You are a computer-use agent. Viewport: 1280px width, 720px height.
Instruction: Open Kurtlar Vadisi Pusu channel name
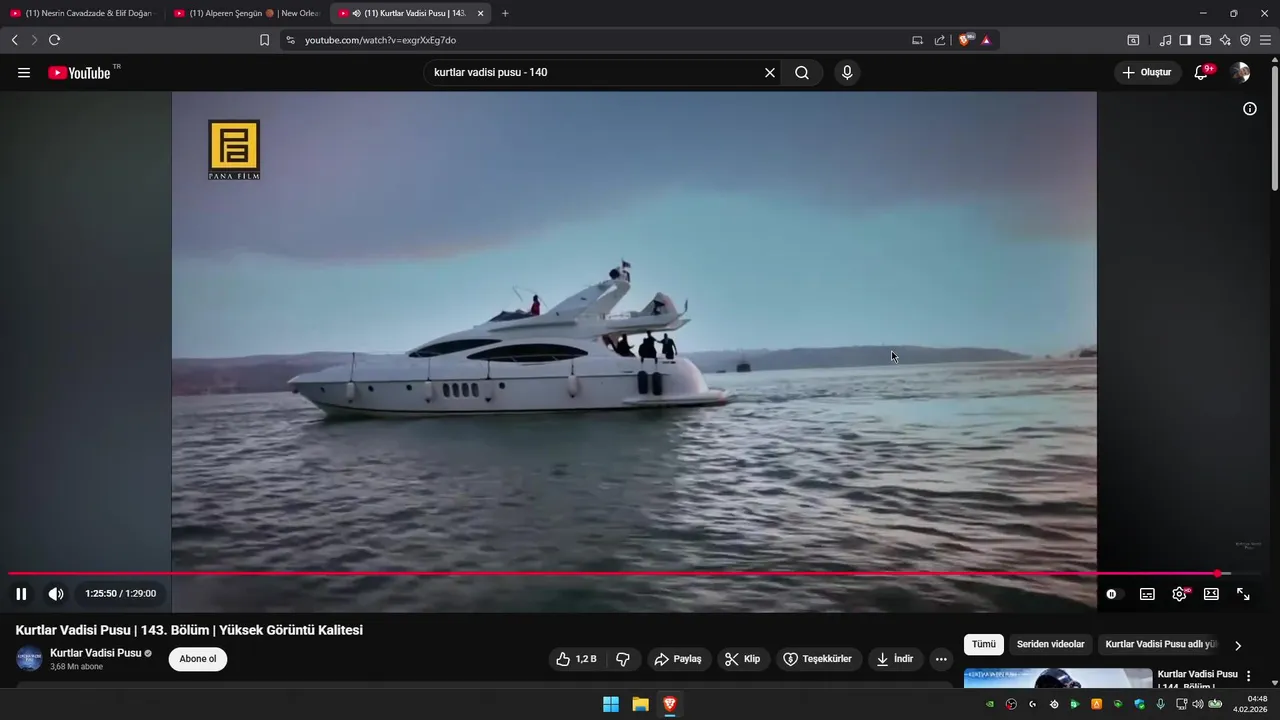(96, 653)
